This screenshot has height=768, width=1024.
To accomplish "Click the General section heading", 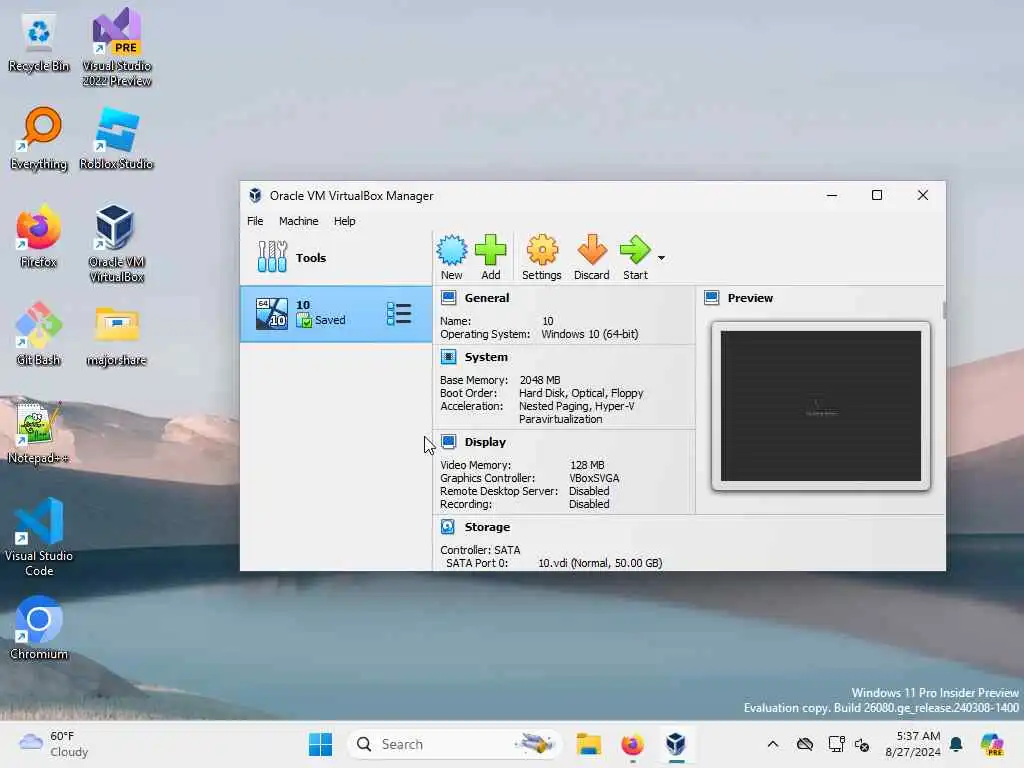I will pos(487,298).
